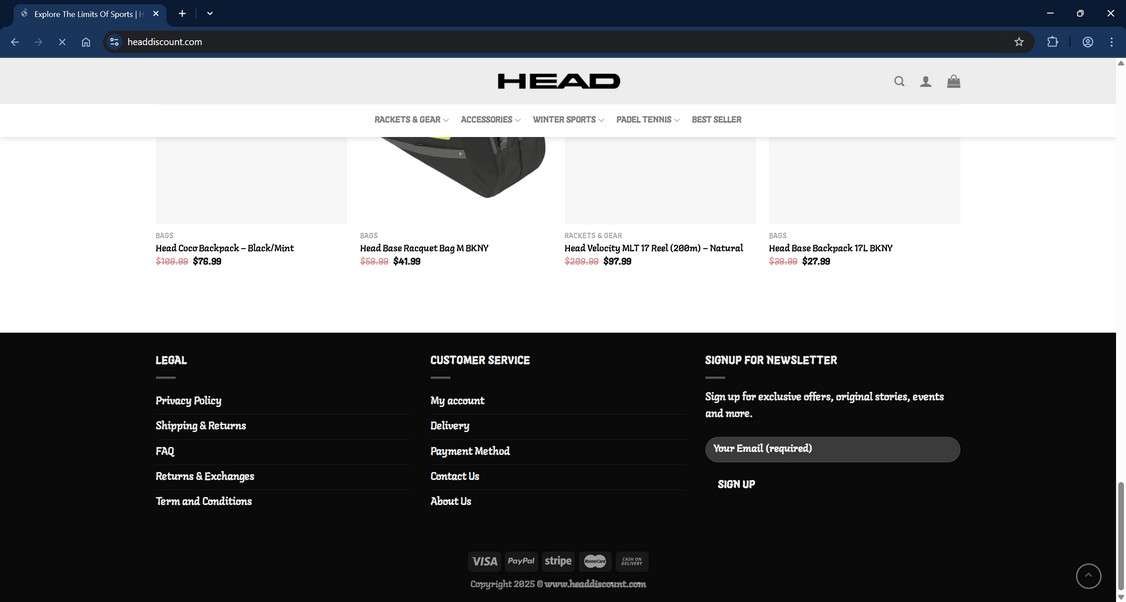Open the account person icon in header
Image resolution: width=1126 pixels, height=602 pixels.
[x=926, y=82]
